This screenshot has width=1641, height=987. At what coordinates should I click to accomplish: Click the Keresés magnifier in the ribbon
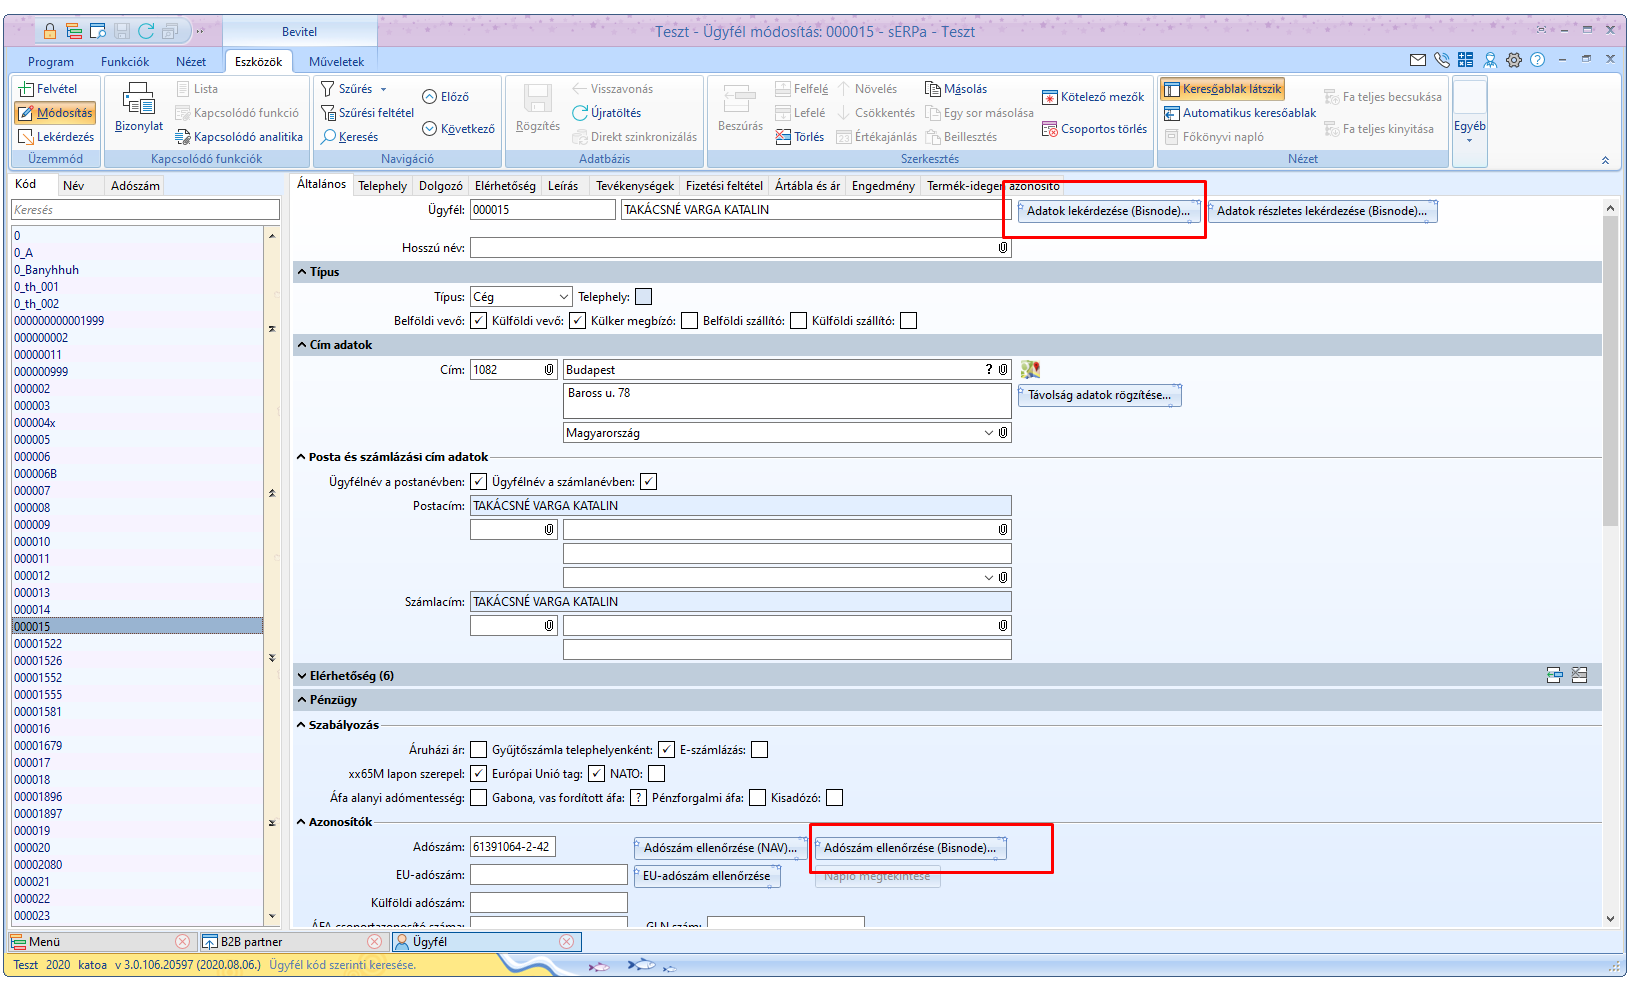[x=328, y=137]
